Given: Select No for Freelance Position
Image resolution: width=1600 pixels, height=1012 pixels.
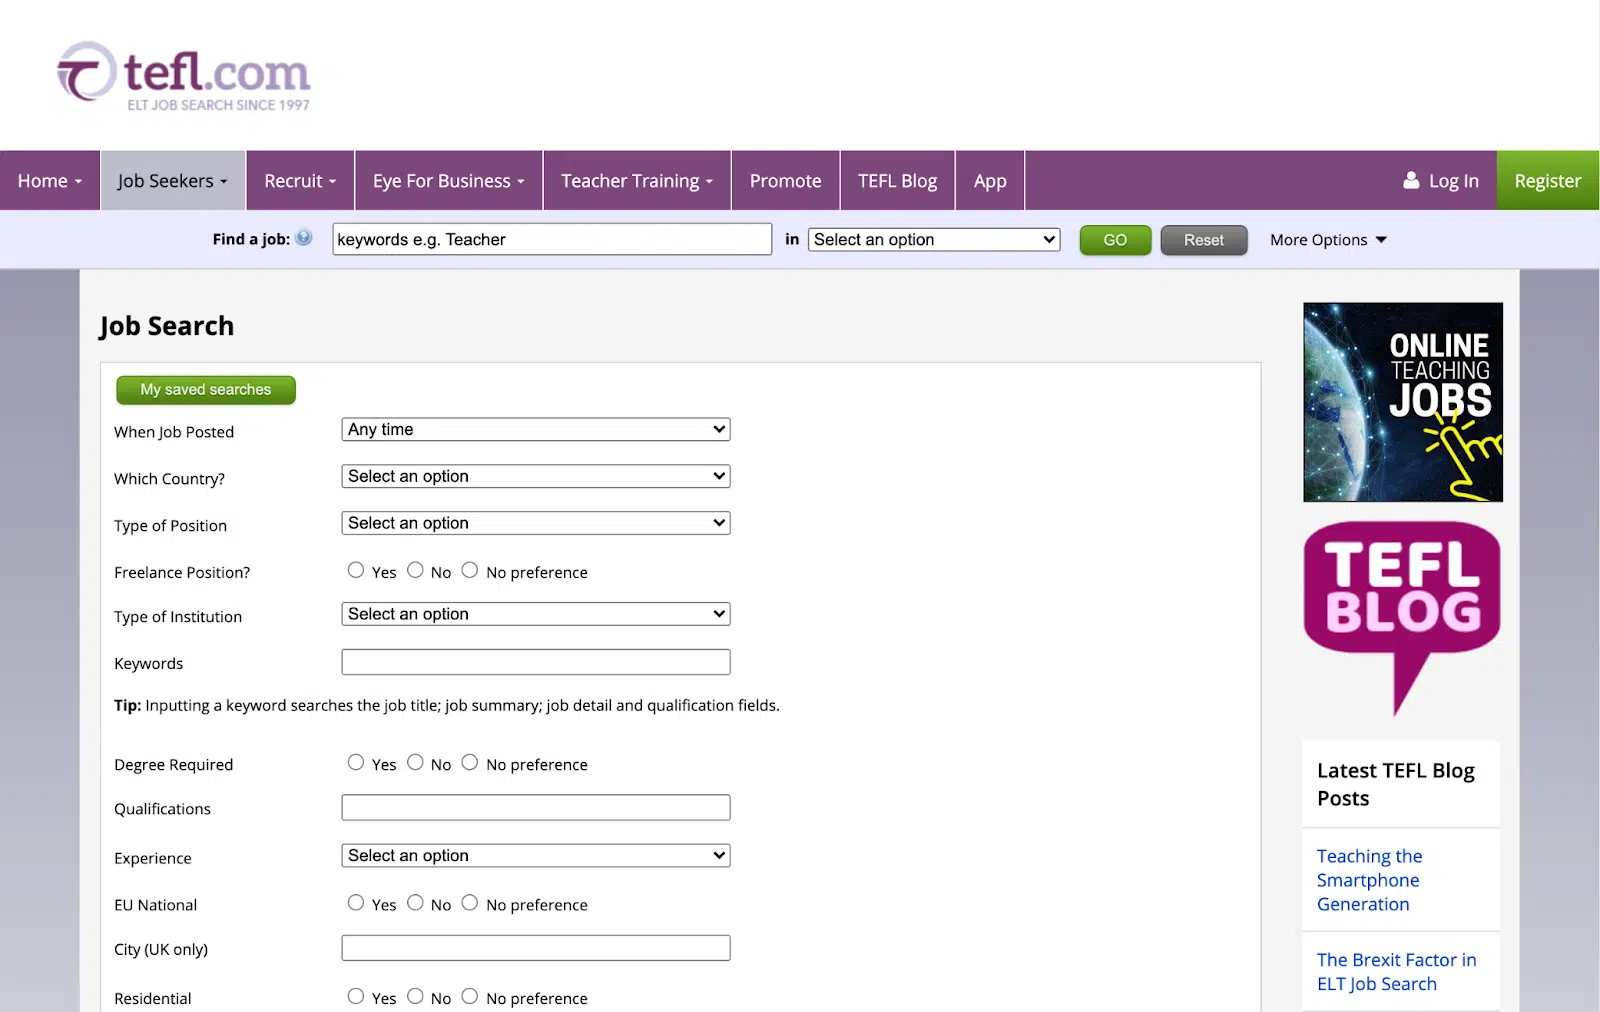Looking at the screenshot, I should tap(415, 570).
